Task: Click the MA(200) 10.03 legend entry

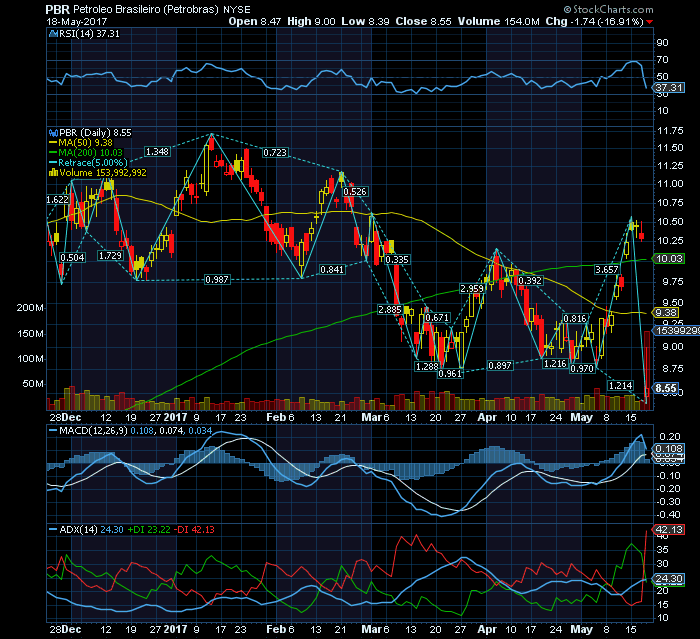Action: [x=91, y=153]
